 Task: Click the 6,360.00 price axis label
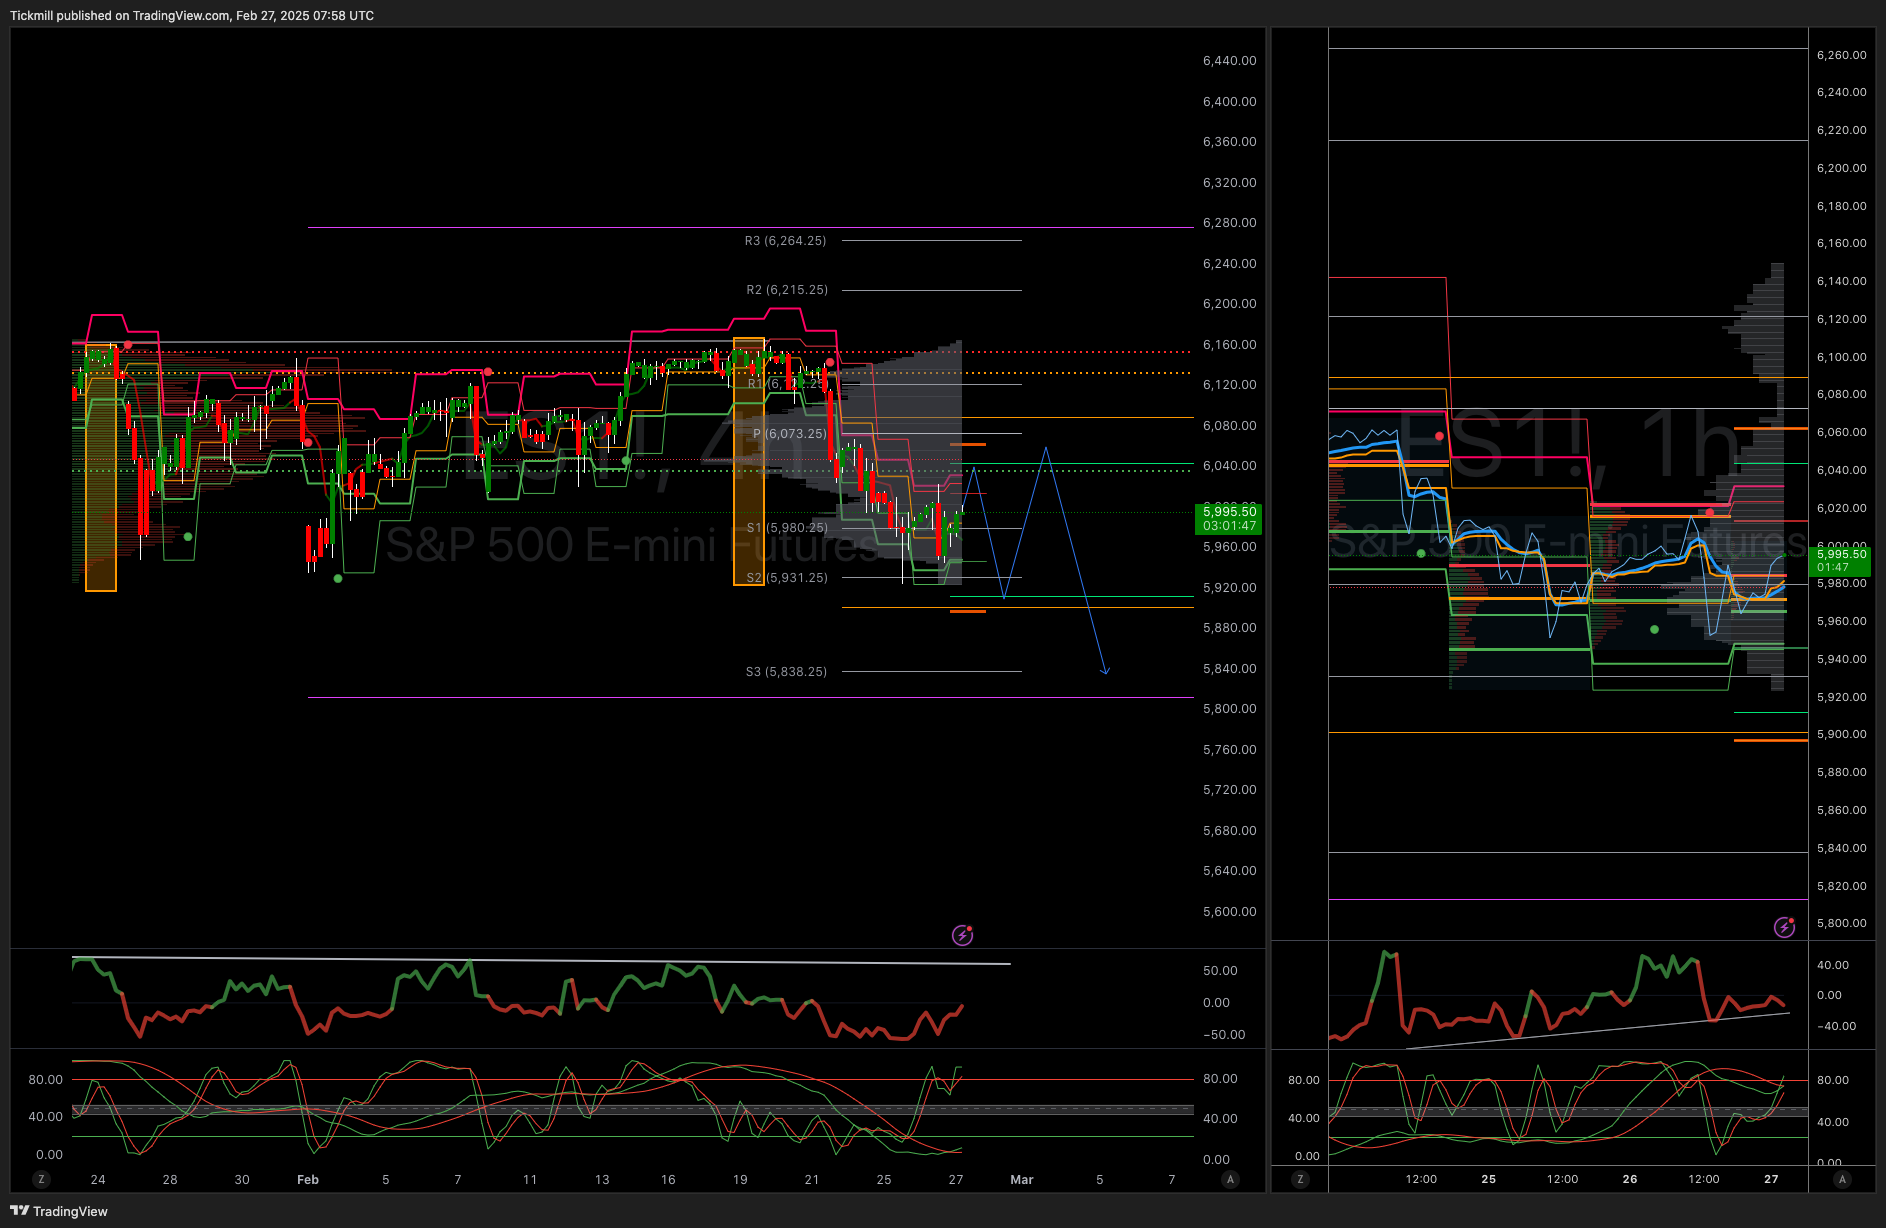click(x=1229, y=142)
